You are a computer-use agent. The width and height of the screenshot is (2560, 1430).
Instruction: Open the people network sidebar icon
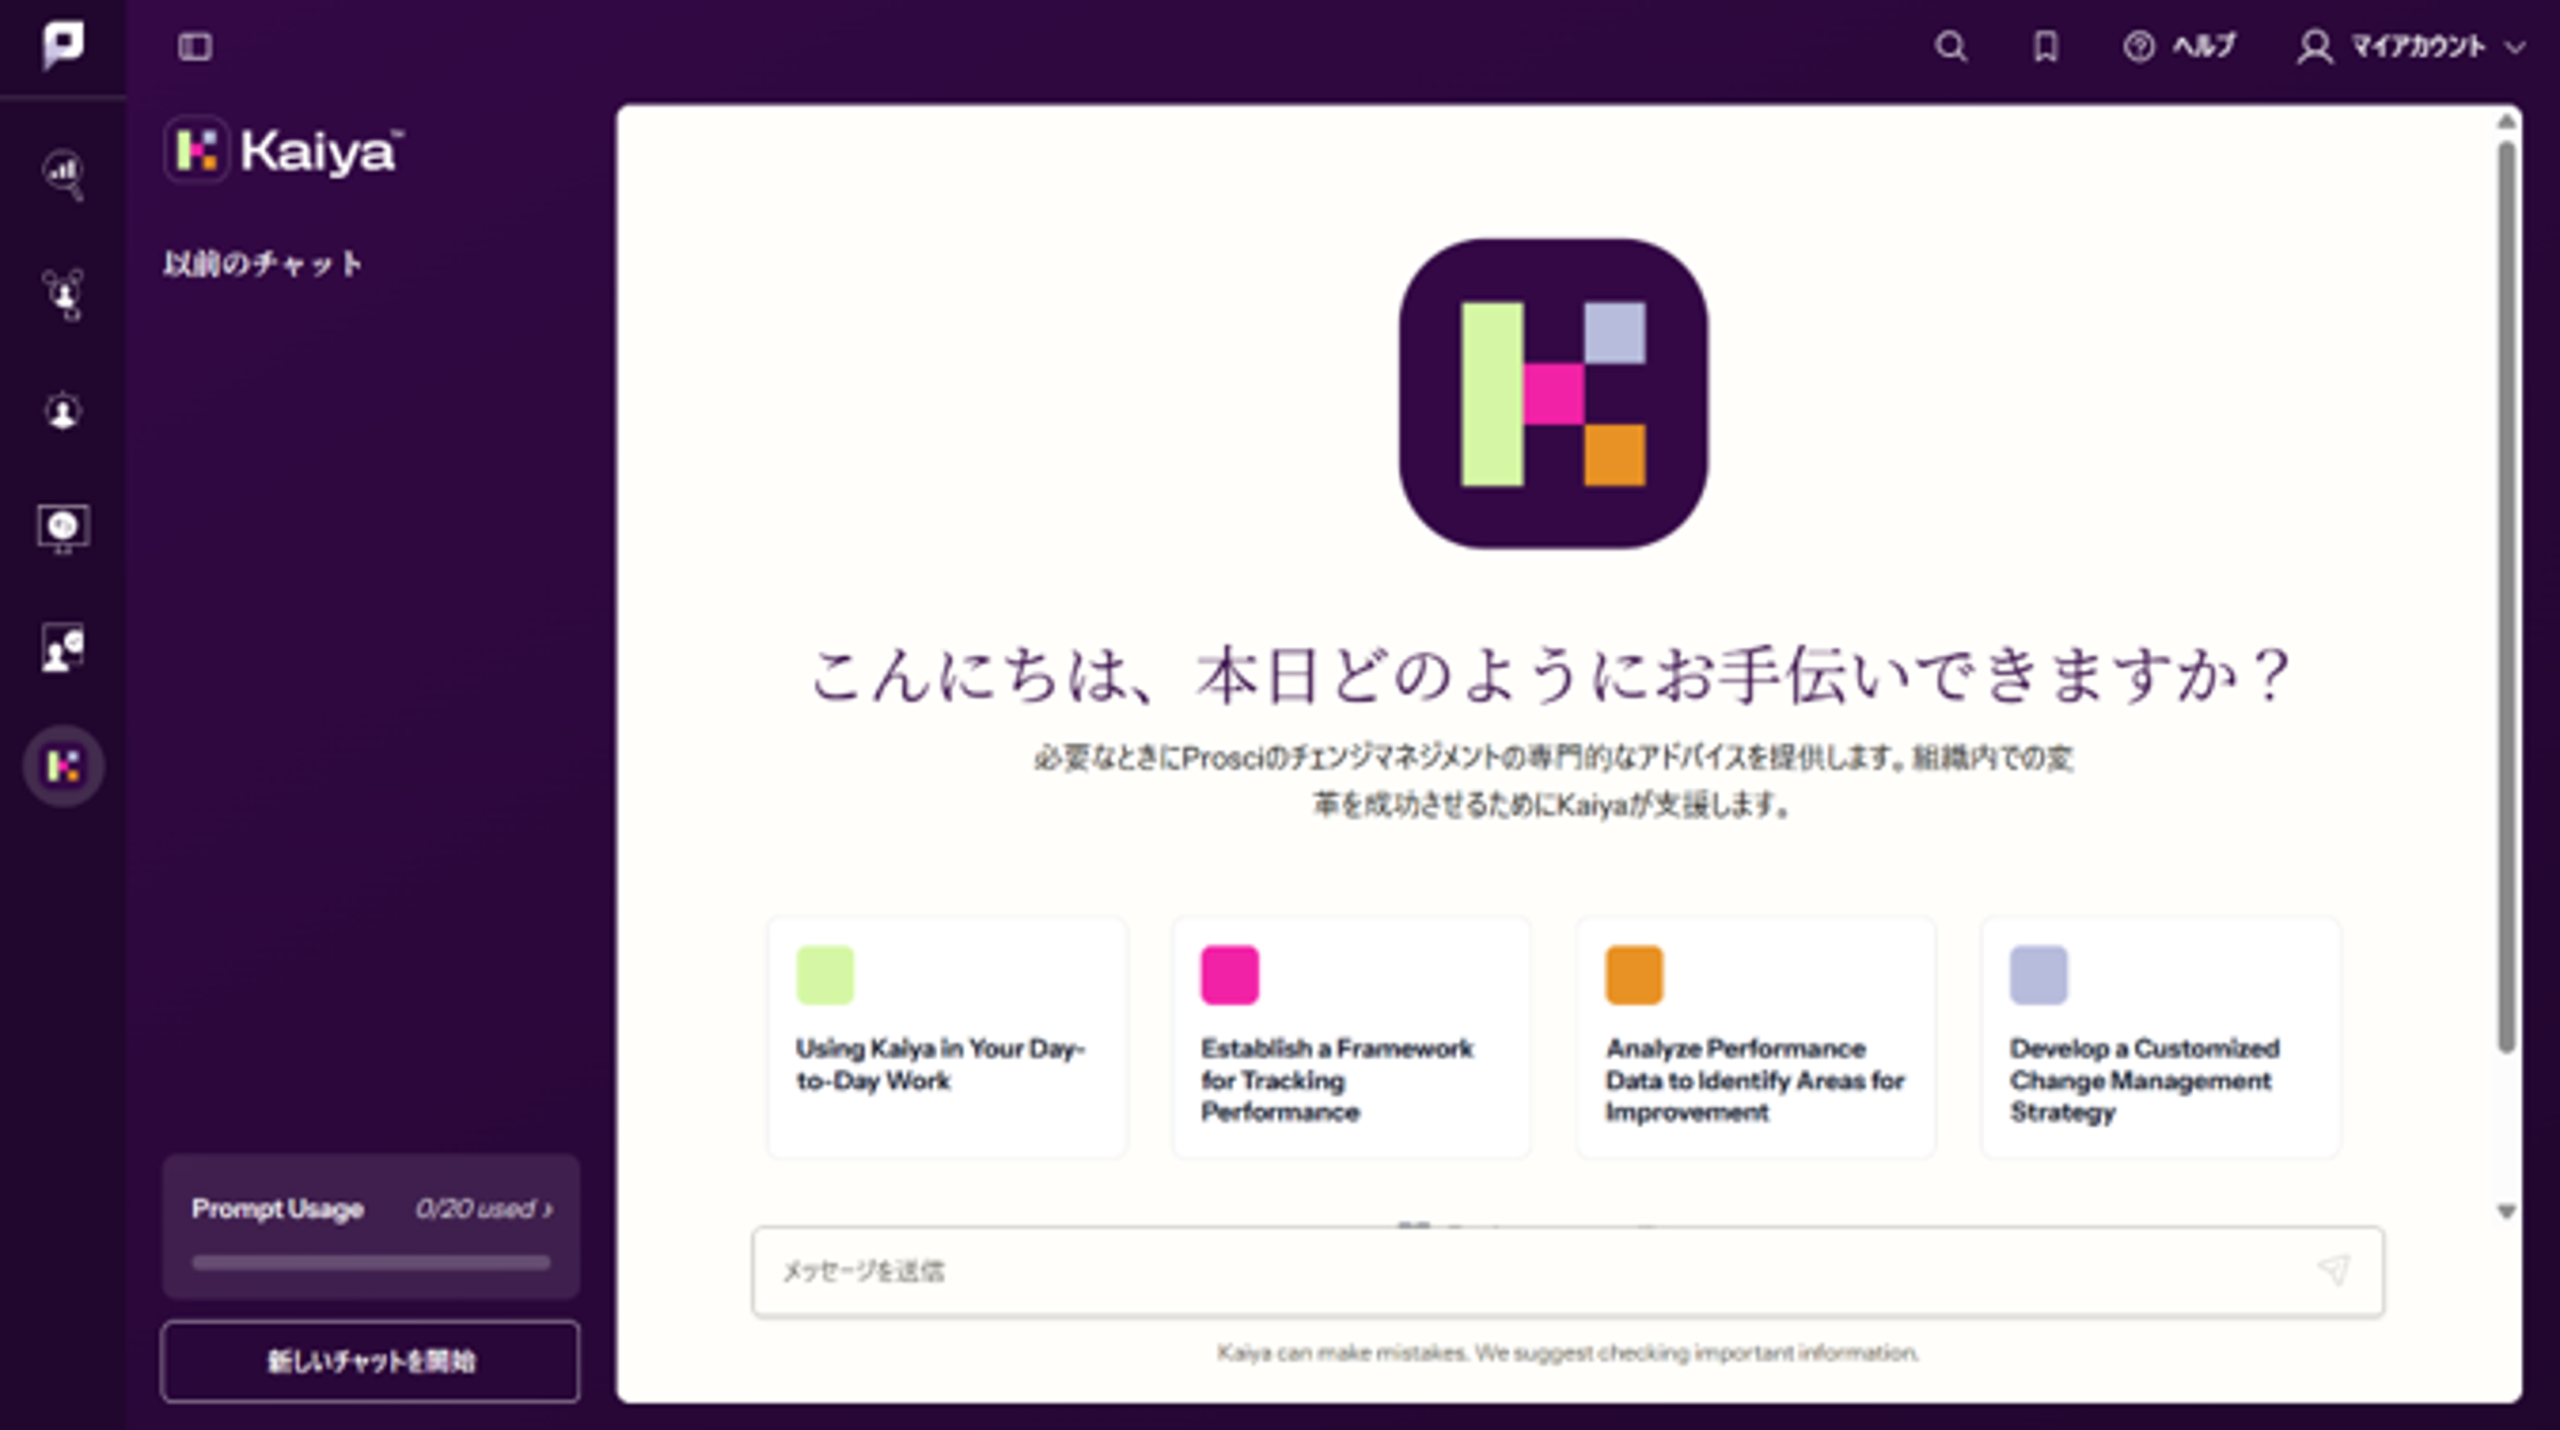pos(63,294)
